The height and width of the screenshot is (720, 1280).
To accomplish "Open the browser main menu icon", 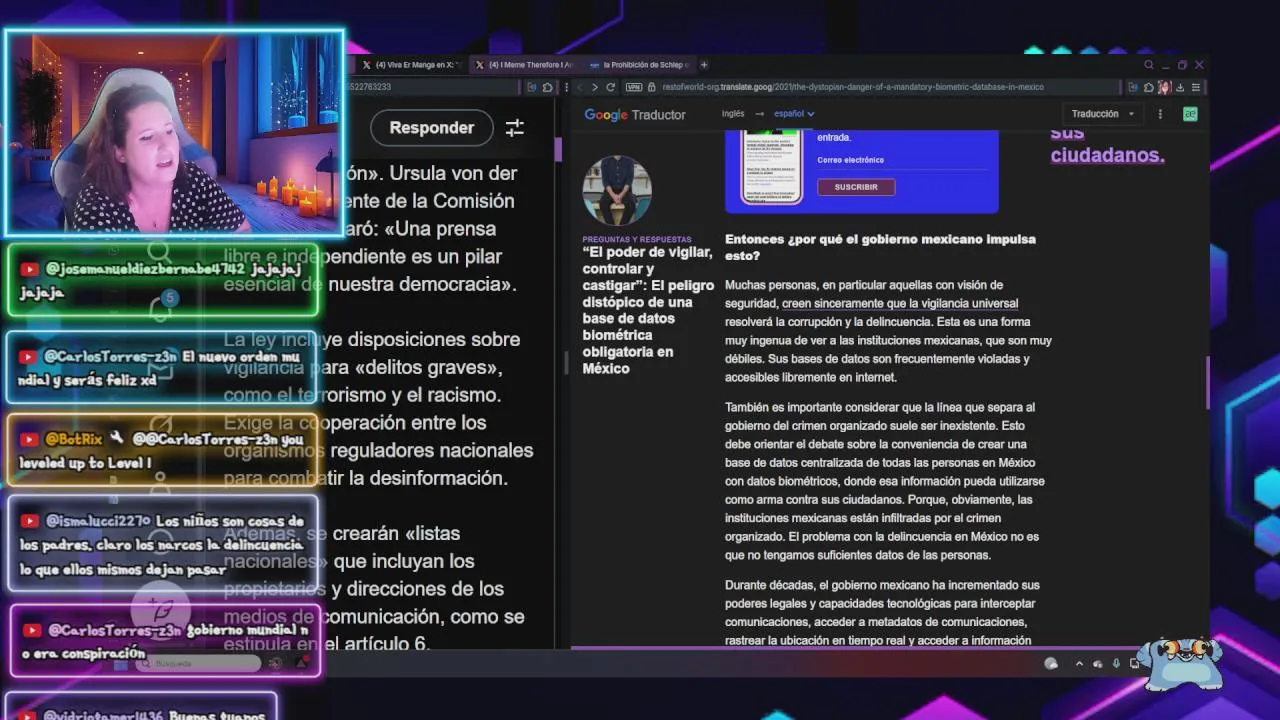I will pyautogui.click(x=1195, y=87).
